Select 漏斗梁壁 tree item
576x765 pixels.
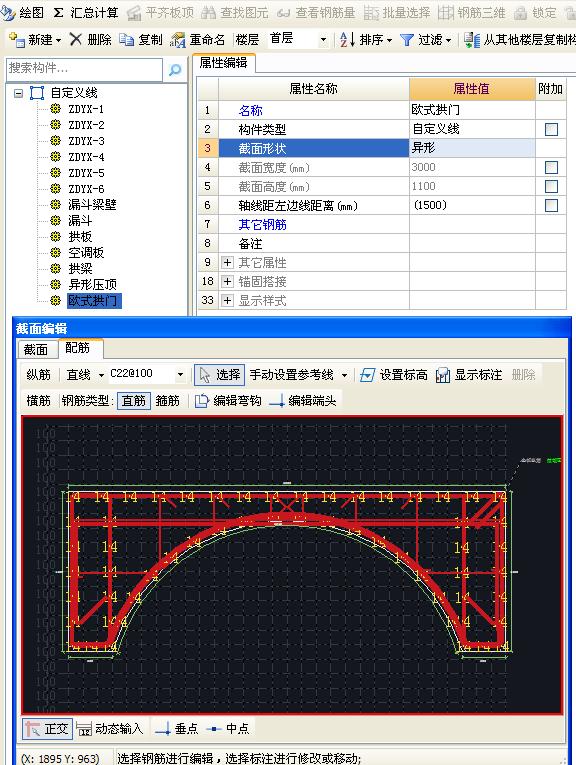pyautogui.click(x=92, y=205)
